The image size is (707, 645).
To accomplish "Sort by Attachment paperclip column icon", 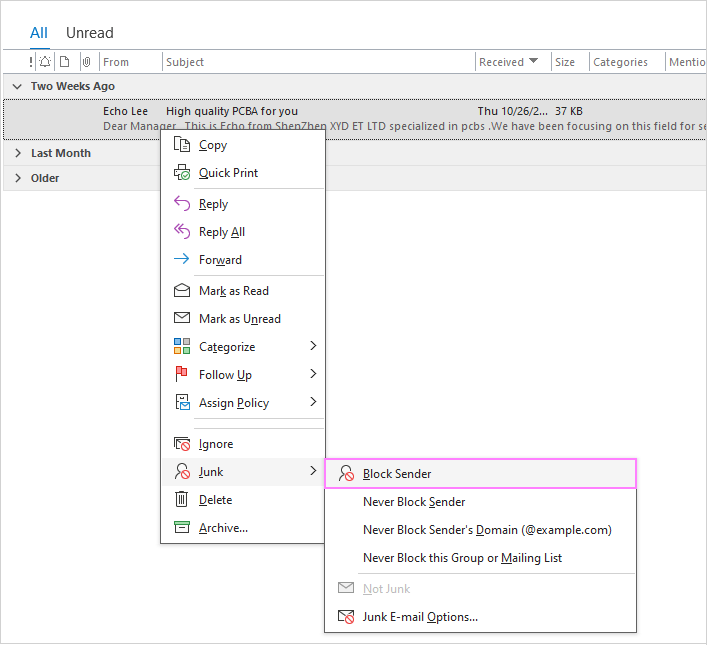I will pyautogui.click(x=87, y=62).
